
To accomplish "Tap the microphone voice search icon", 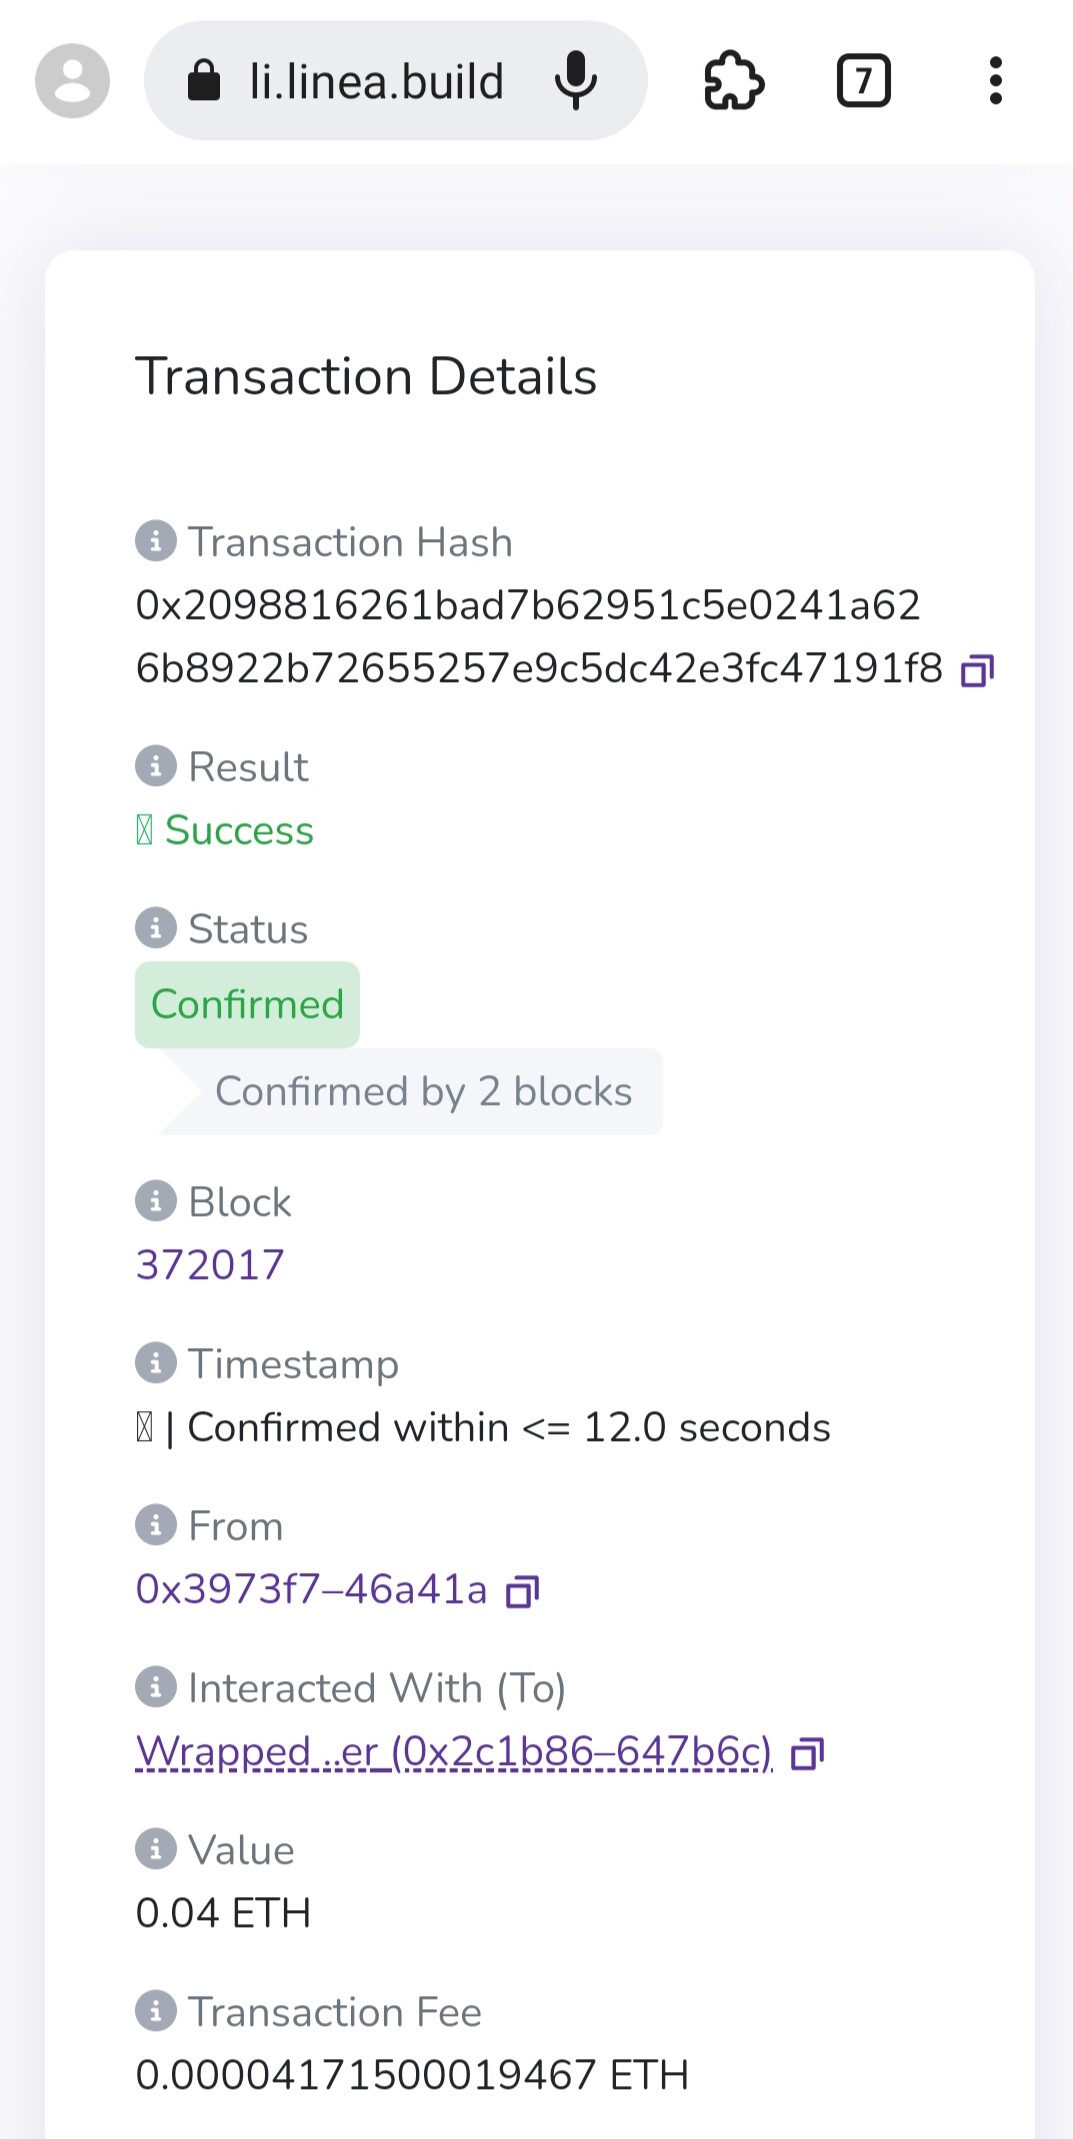I will (x=576, y=81).
